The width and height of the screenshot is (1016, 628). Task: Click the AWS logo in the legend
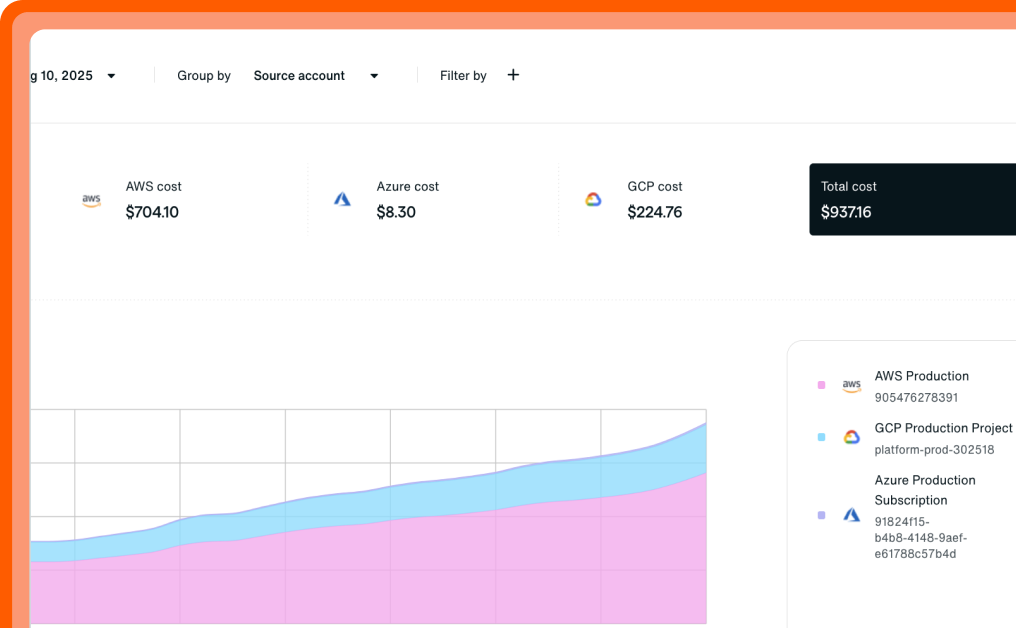[x=851, y=386]
